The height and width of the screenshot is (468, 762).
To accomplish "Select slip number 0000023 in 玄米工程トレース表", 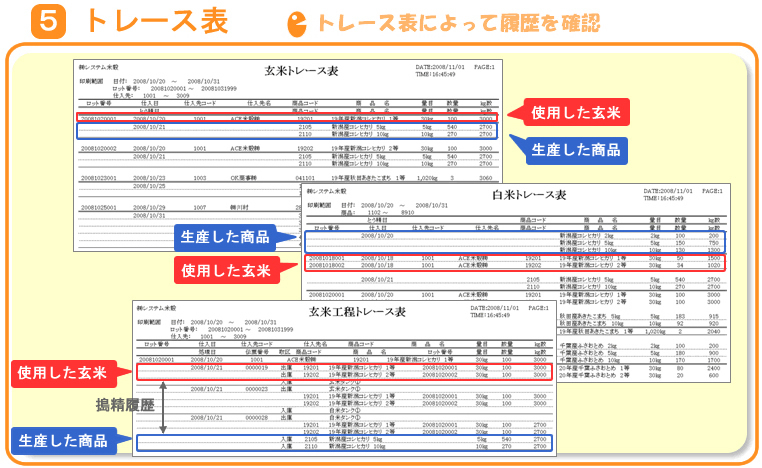I will tap(257, 389).
